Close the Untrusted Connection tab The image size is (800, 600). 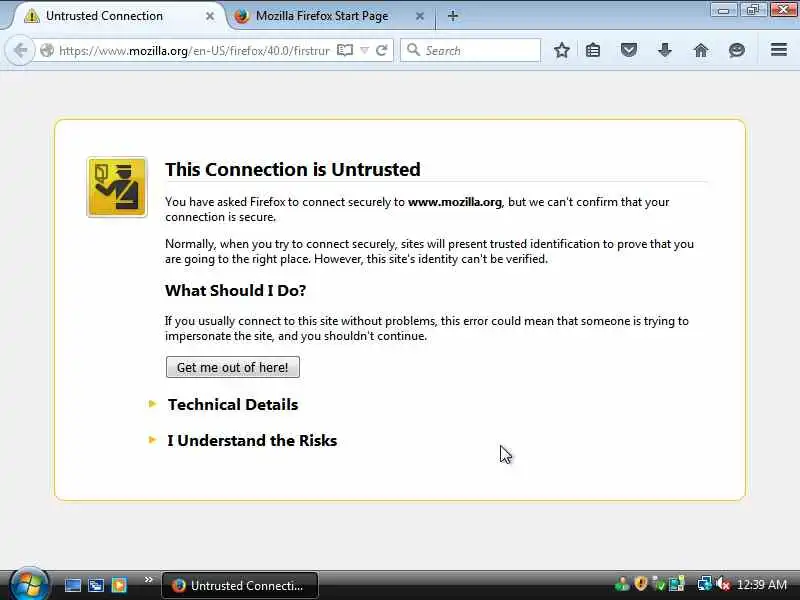tap(210, 16)
